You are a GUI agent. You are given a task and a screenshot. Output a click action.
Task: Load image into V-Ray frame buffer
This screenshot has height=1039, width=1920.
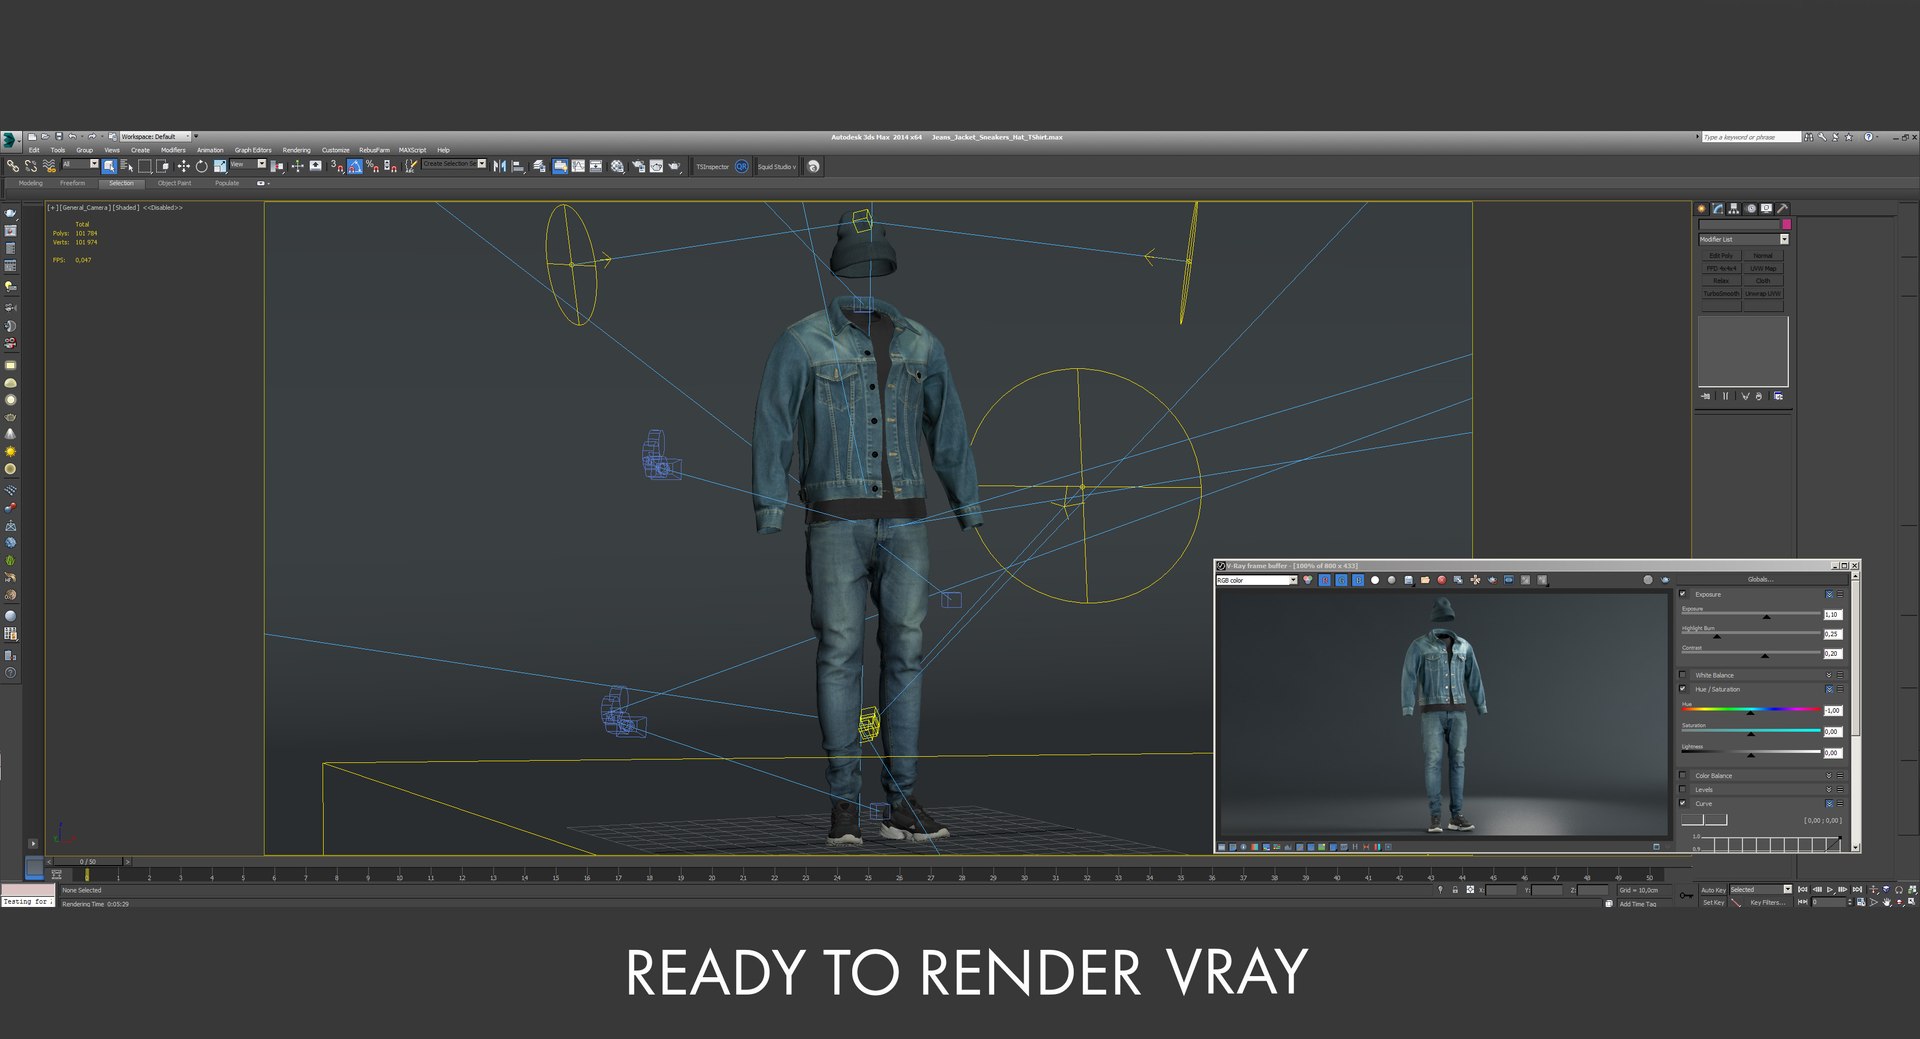[1425, 580]
